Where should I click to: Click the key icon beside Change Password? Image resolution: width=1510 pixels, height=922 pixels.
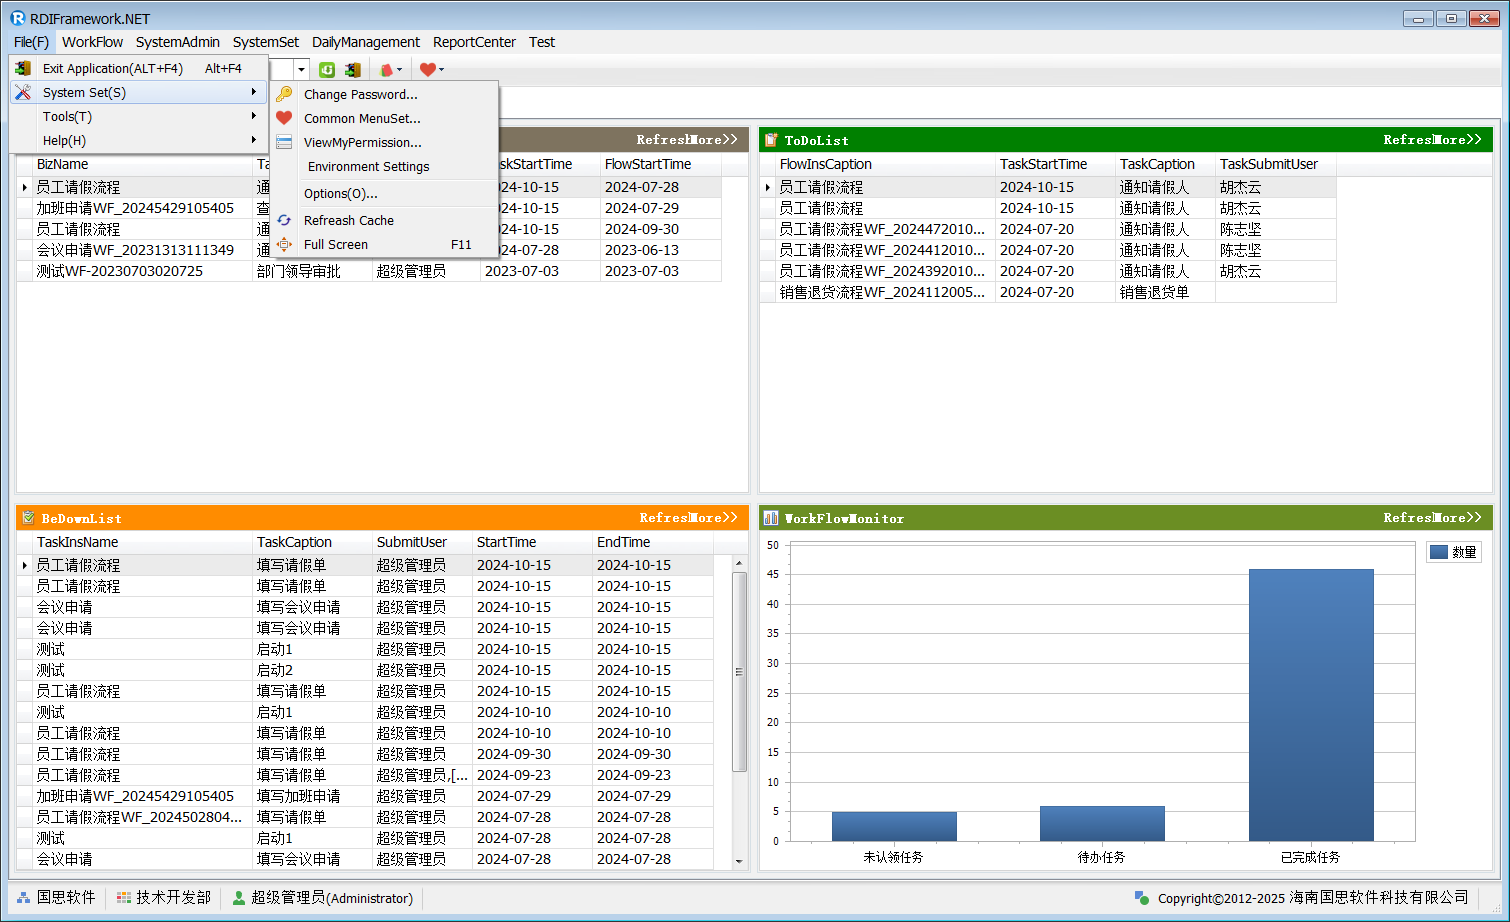click(x=285, y=94)
